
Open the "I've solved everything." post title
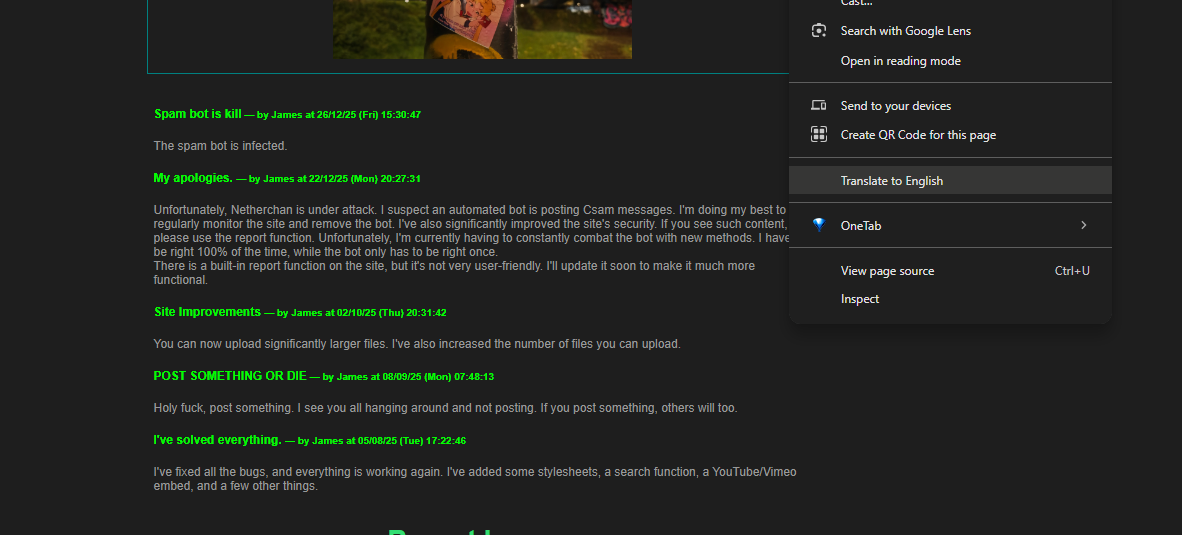coord(217,440)
